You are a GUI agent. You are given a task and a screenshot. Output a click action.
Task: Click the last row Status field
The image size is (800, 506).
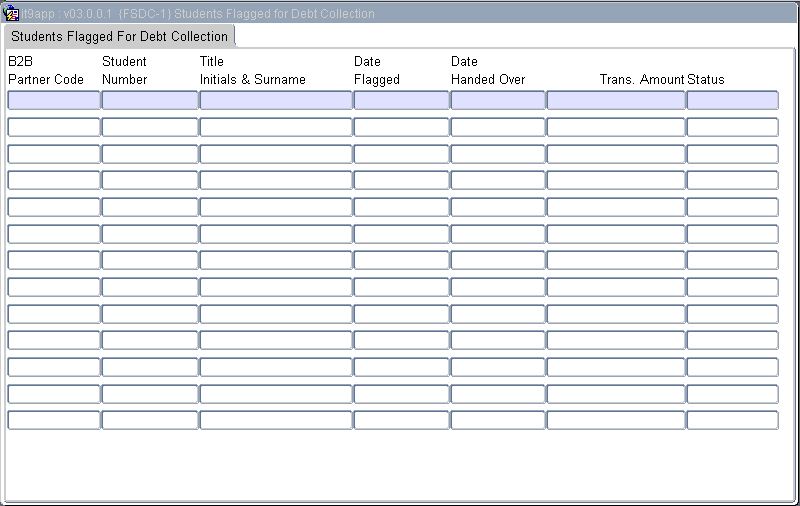[732, 420]
